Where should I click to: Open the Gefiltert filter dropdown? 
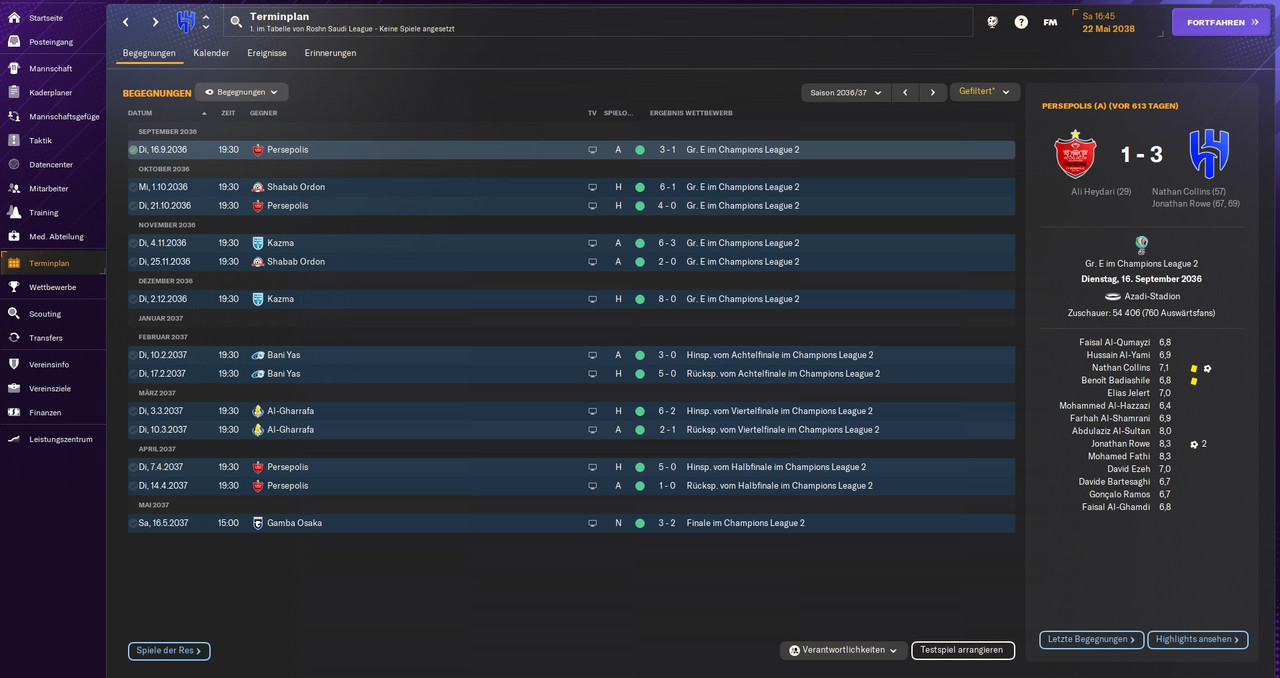click(985, 92)
